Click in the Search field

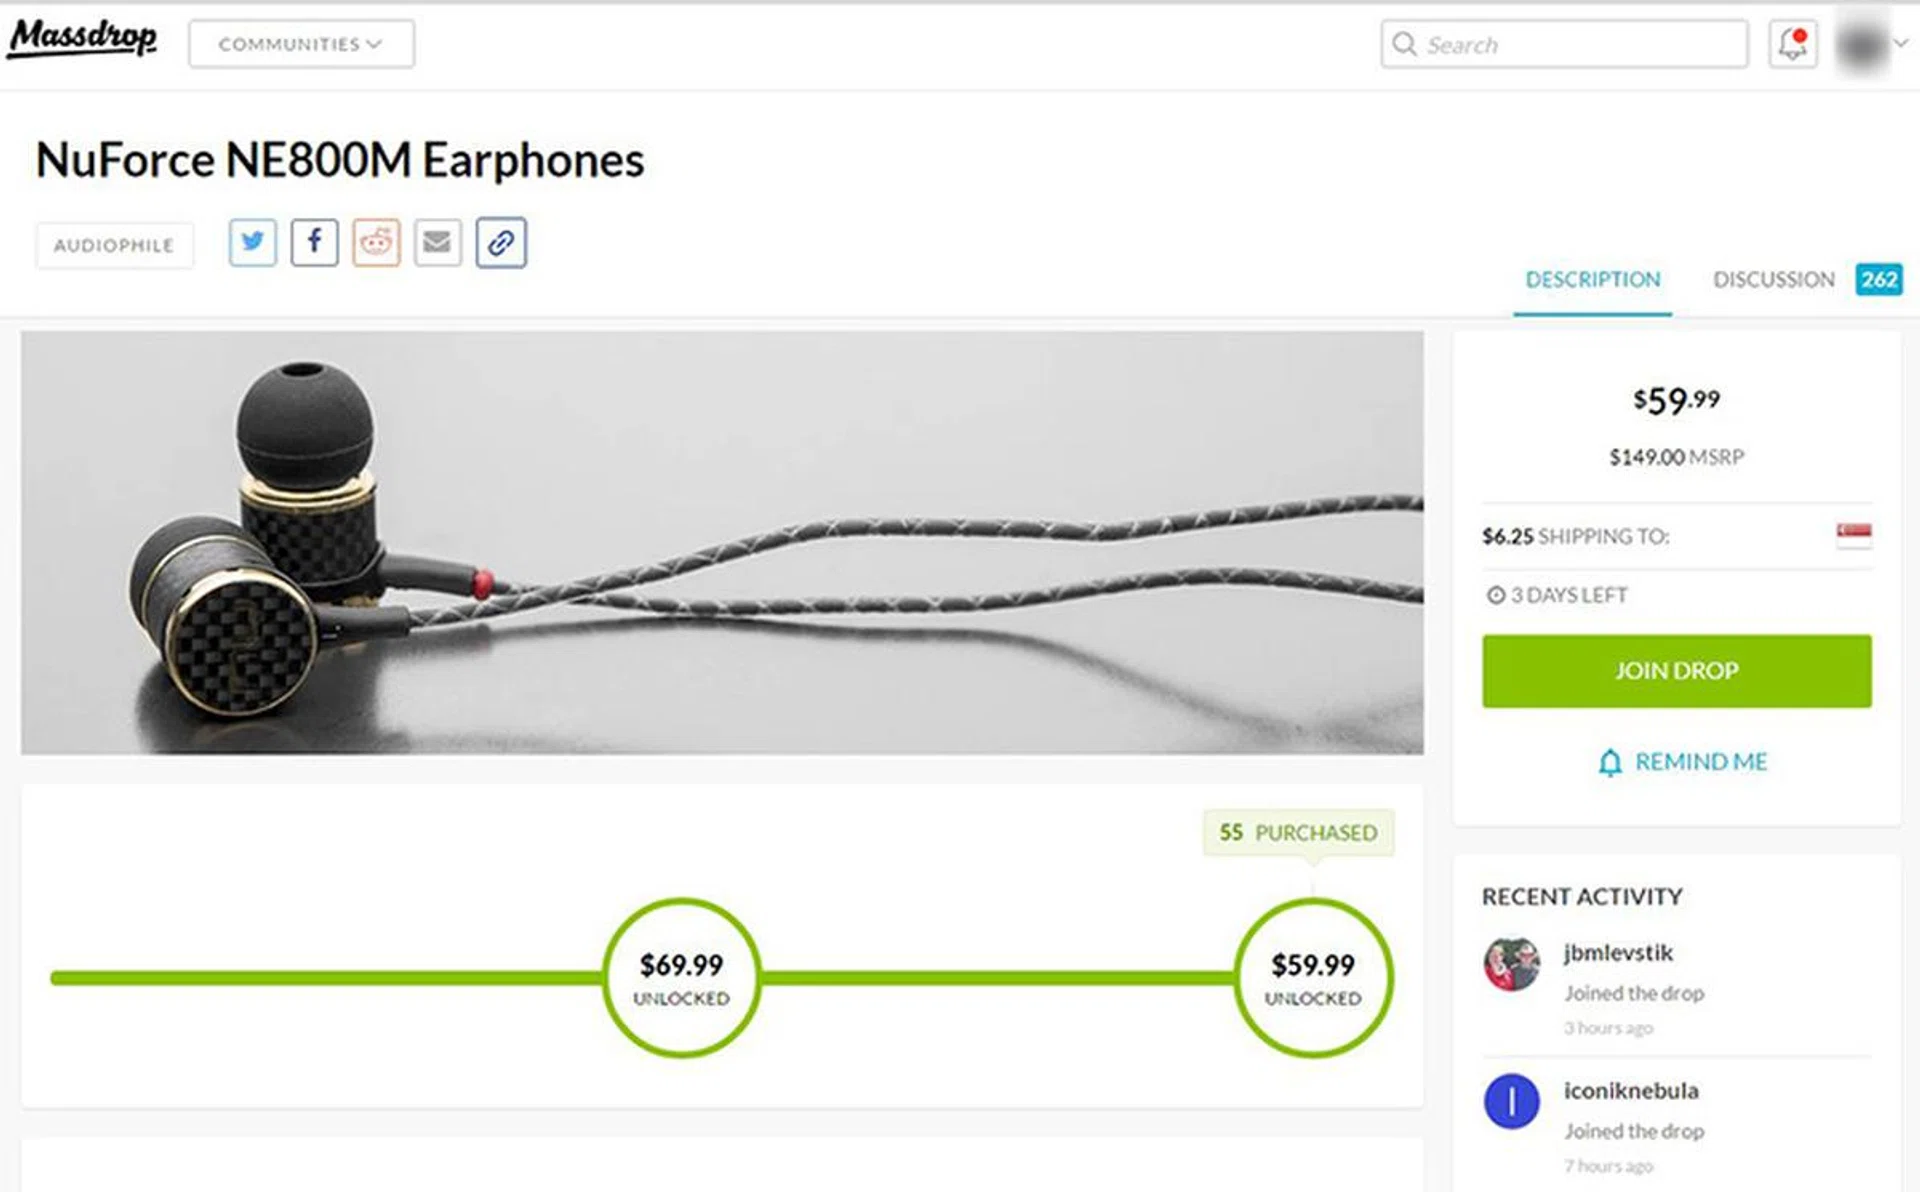[x=1580, y=44]
